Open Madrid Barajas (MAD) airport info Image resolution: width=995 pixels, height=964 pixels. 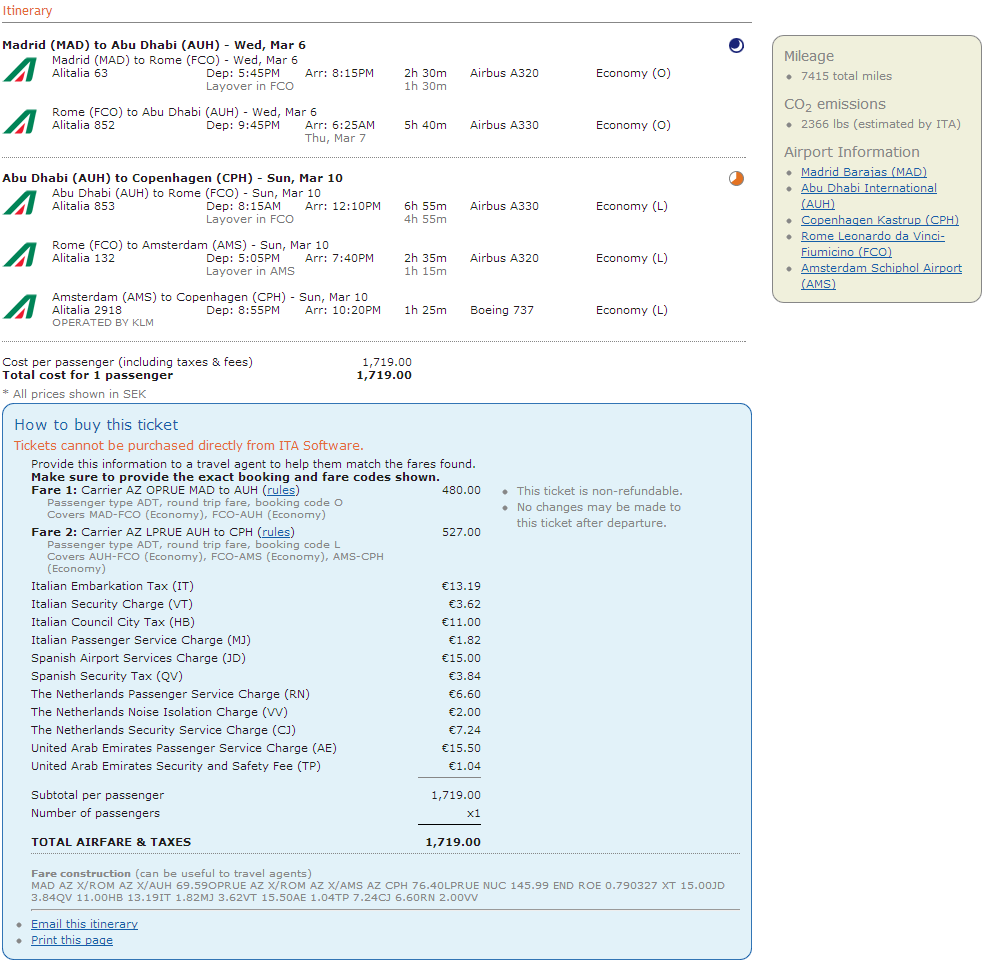pos(863,172)
